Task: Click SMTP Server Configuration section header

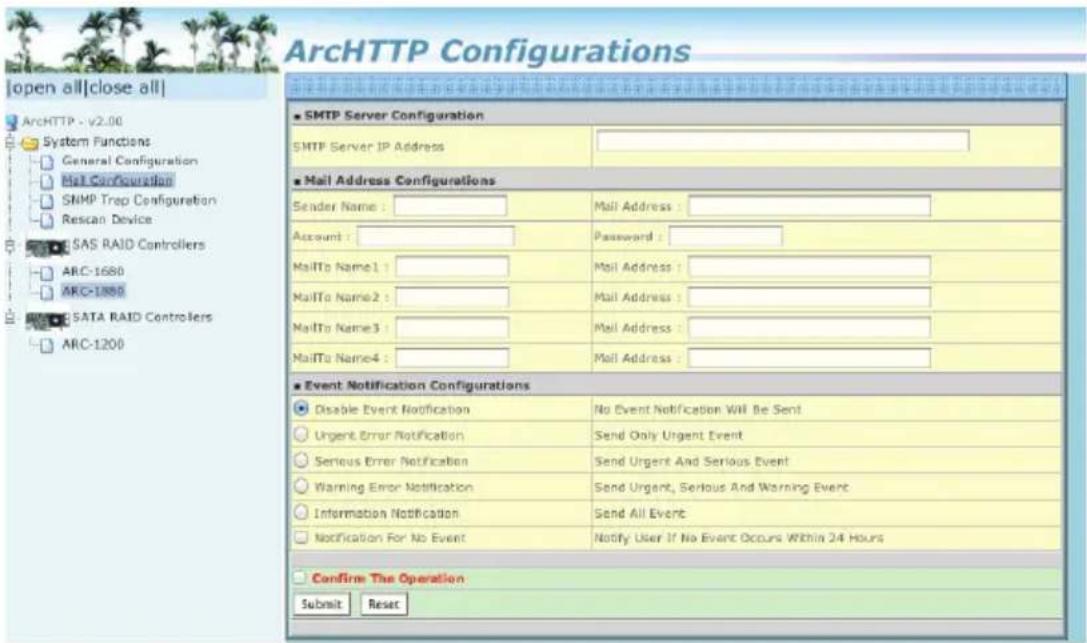Action: coord(394,115)
